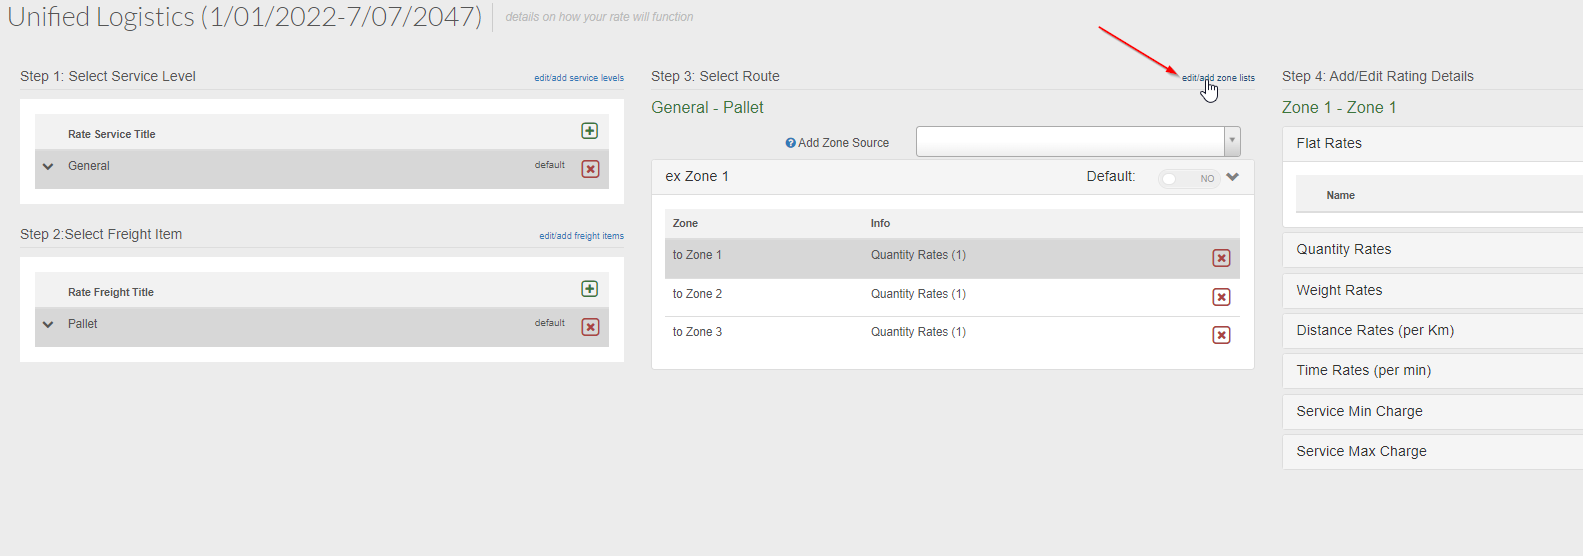
Task: Open the Quantity Rates section
Action: [1344, 249]
